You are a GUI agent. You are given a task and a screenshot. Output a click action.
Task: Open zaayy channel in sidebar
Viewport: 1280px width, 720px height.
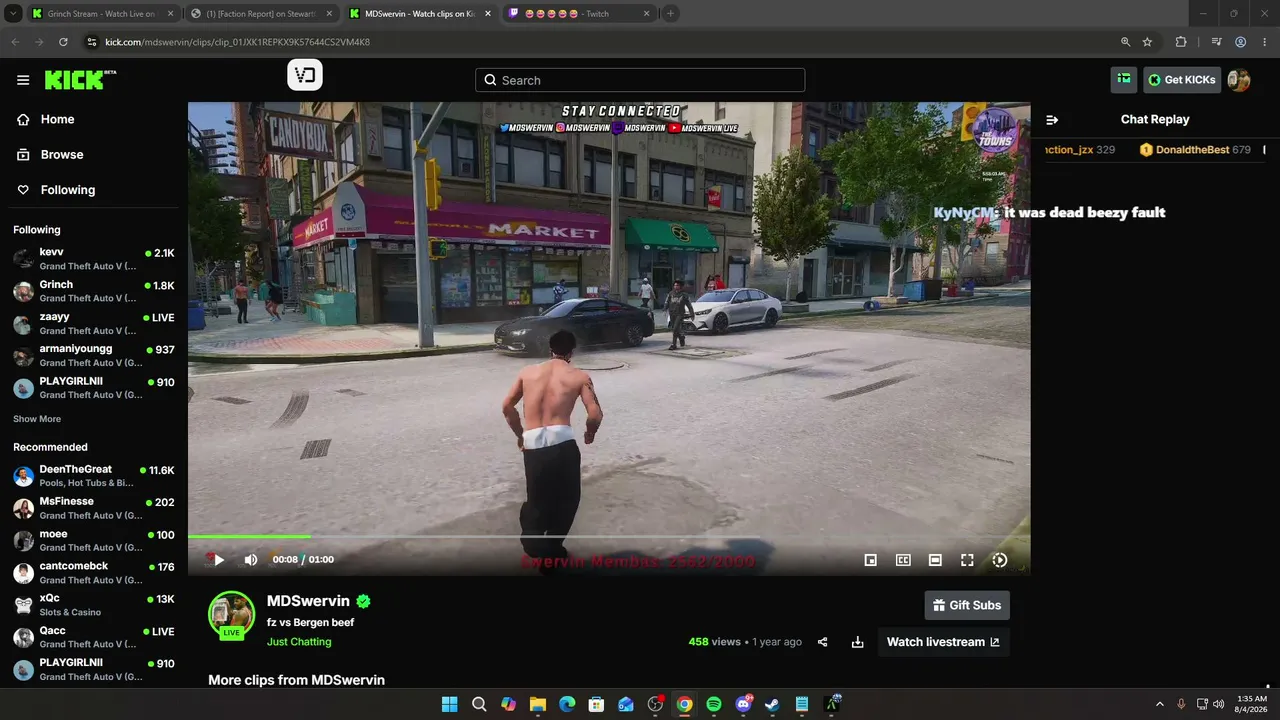(94, 323)
